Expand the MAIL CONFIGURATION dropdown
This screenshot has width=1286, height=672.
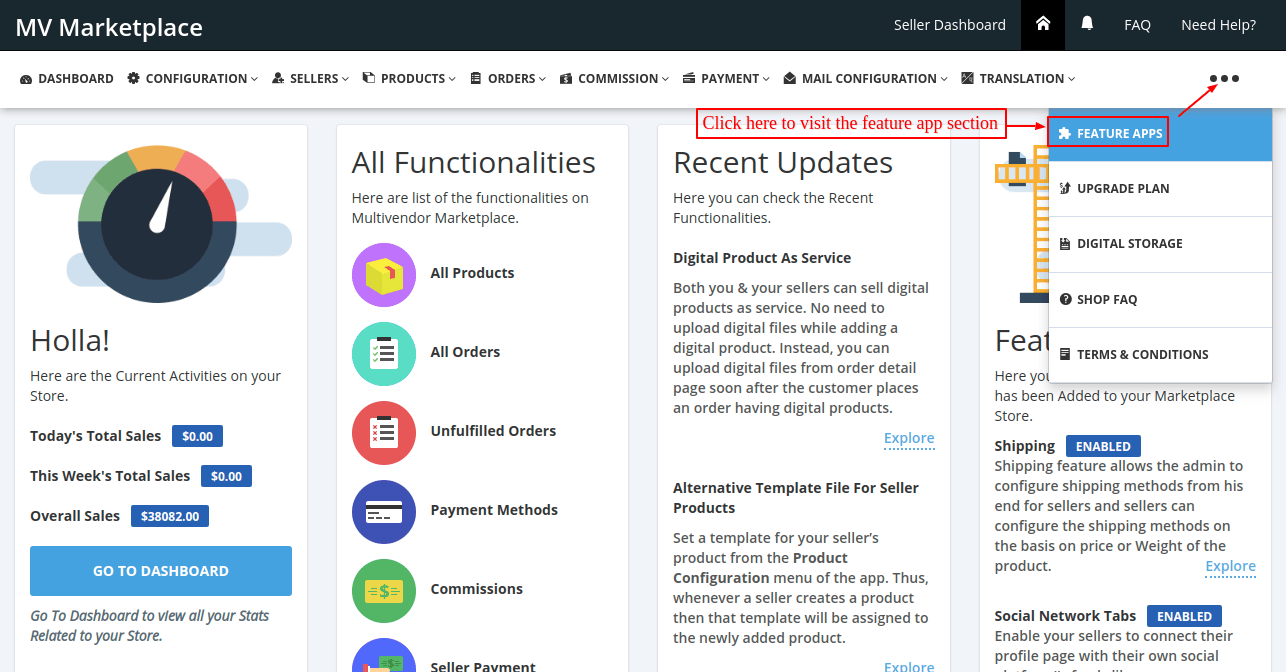coord(864,78)
